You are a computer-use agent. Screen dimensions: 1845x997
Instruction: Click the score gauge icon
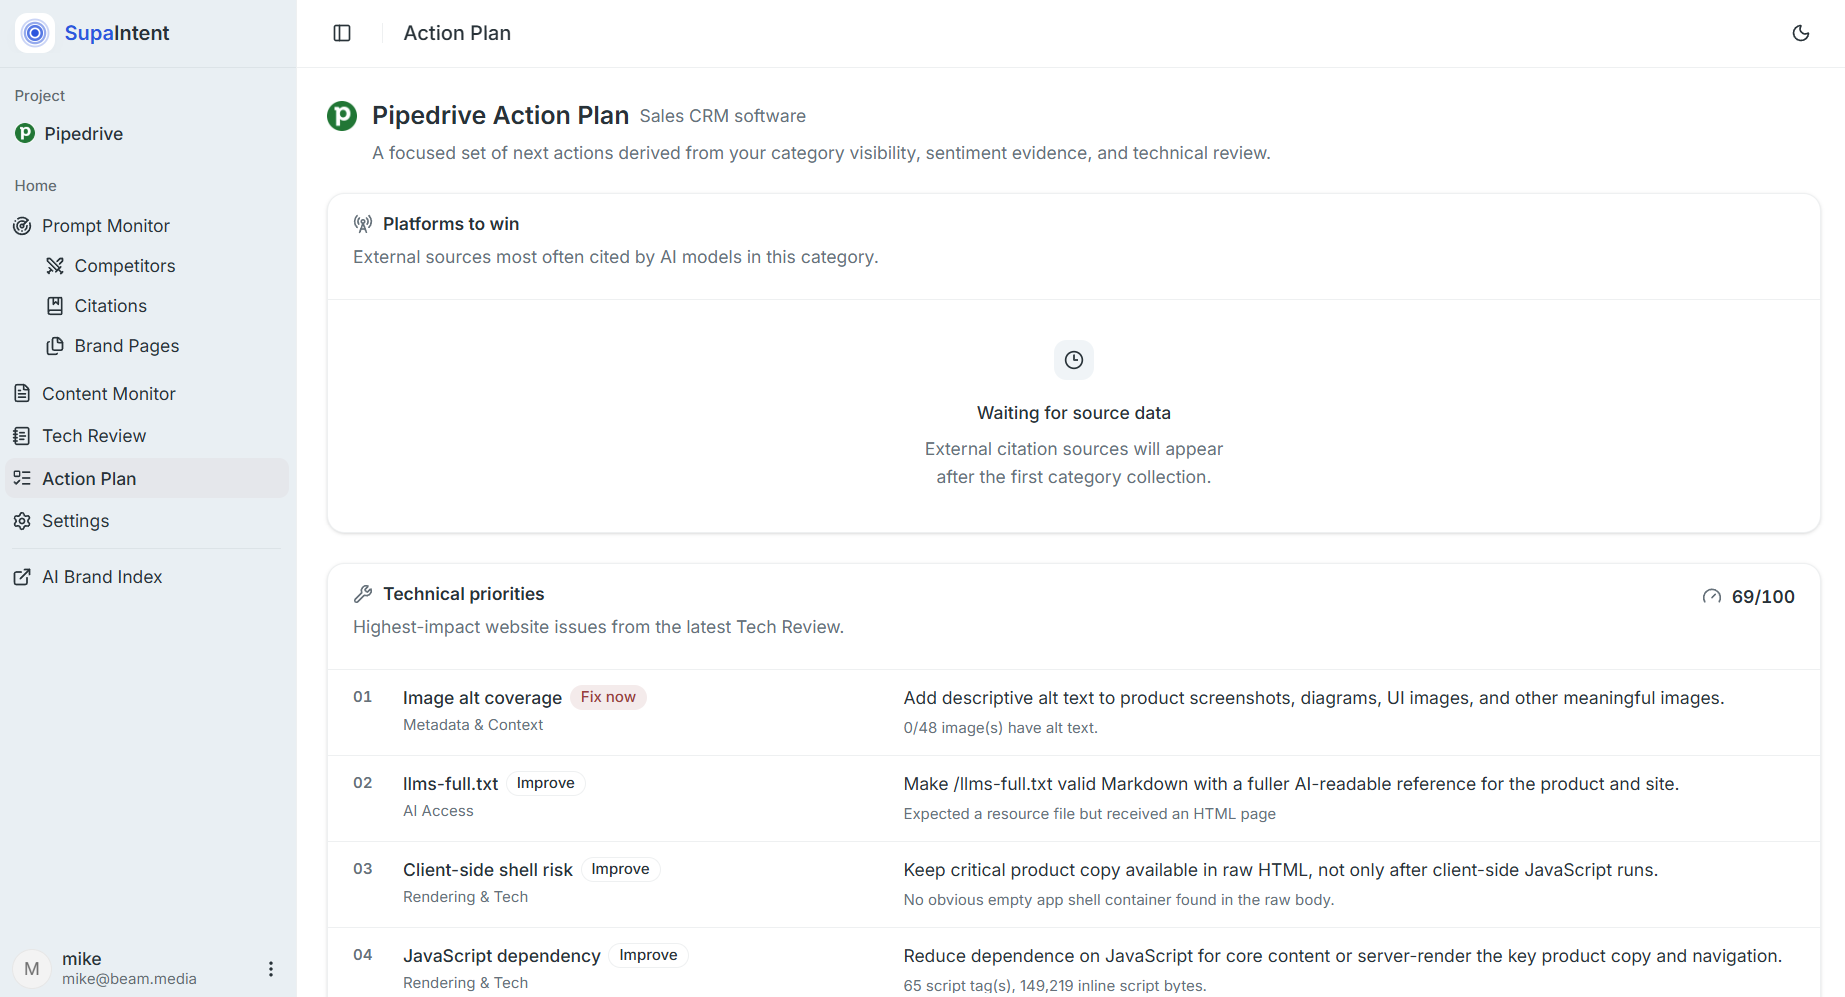(x=1712, y=597)
